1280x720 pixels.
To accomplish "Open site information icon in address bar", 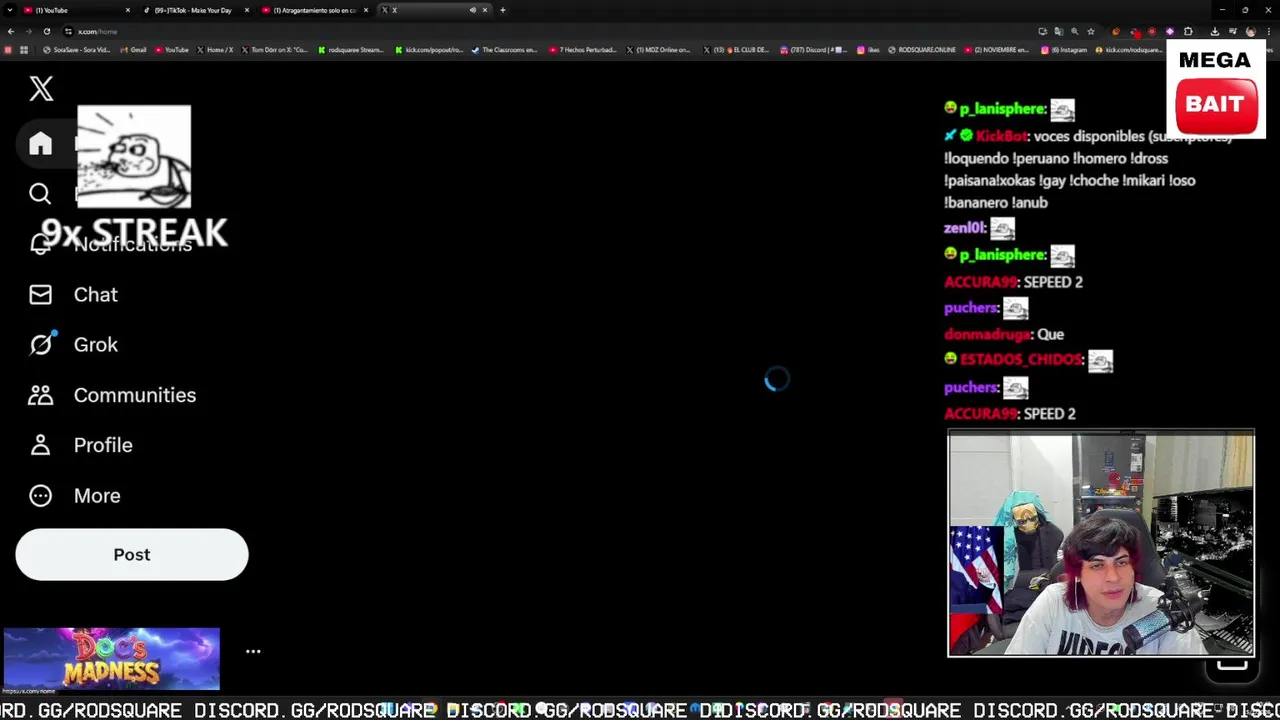I will coord(68,31).
